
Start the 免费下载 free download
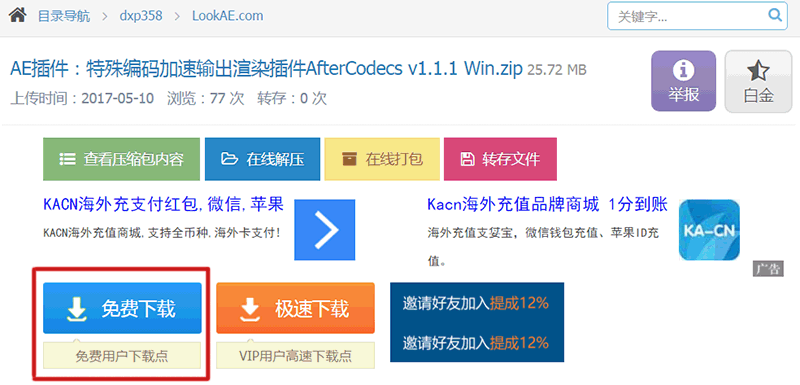(122, 308)
